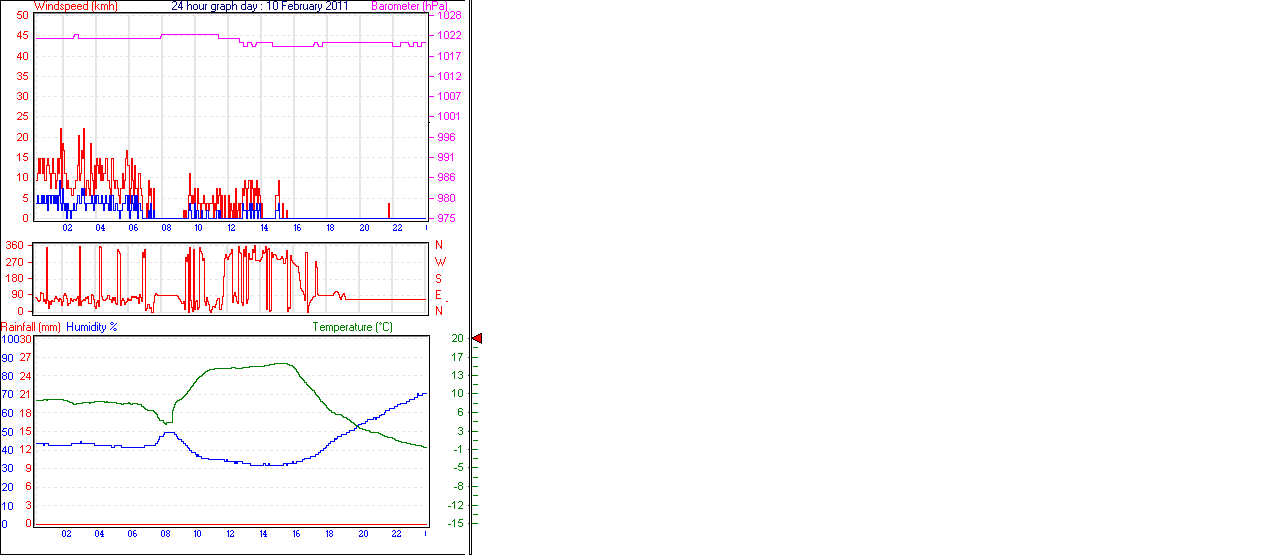Click the "W" compass direction label
Screen dimensions: 1272x555
coord(439,261)
